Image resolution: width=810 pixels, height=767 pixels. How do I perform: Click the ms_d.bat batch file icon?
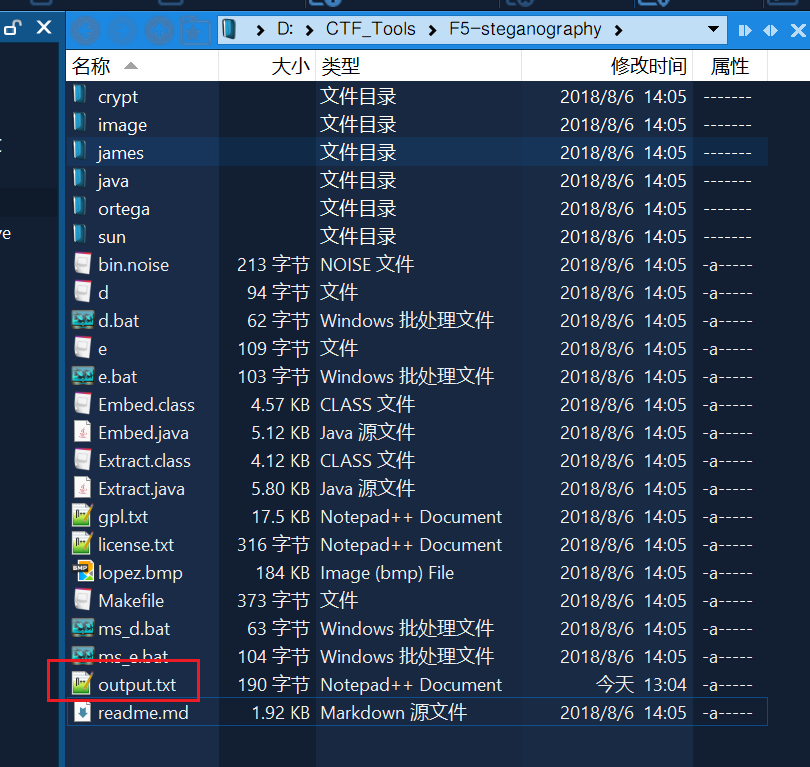83,628
